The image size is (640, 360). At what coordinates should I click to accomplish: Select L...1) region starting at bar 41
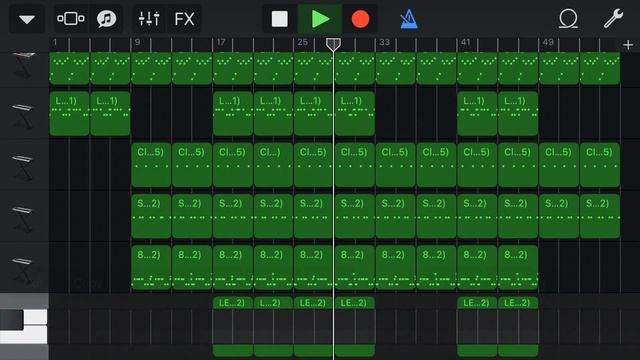(x=477, y=113)
